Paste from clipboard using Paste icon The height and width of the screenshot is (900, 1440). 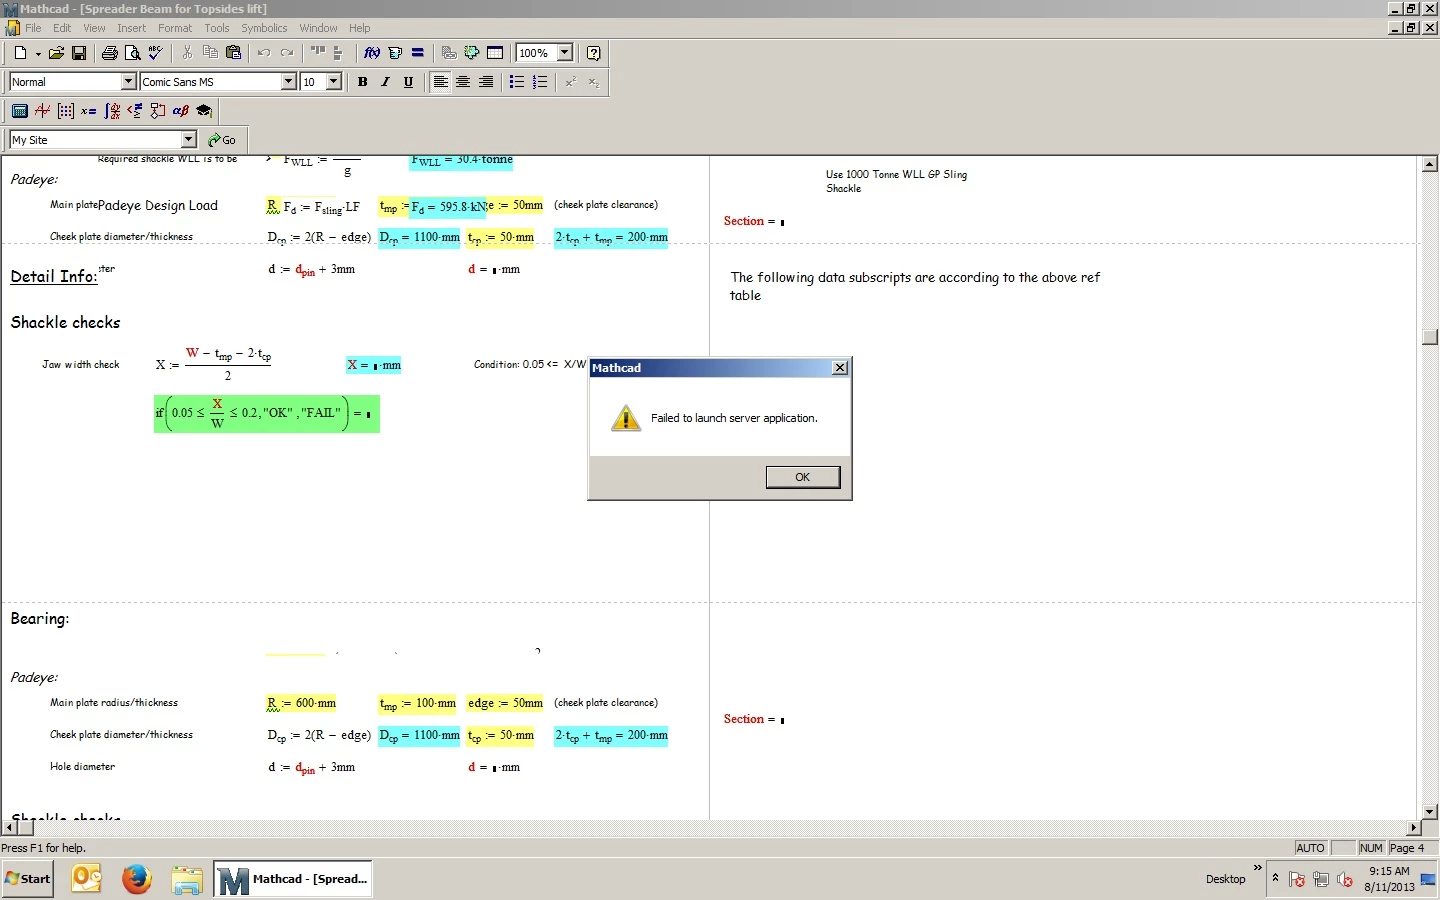click(x=233, y=53)
